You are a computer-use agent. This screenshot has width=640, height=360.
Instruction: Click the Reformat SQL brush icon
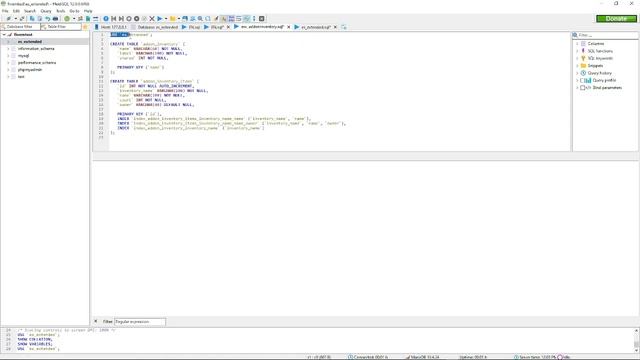point(216,19)
